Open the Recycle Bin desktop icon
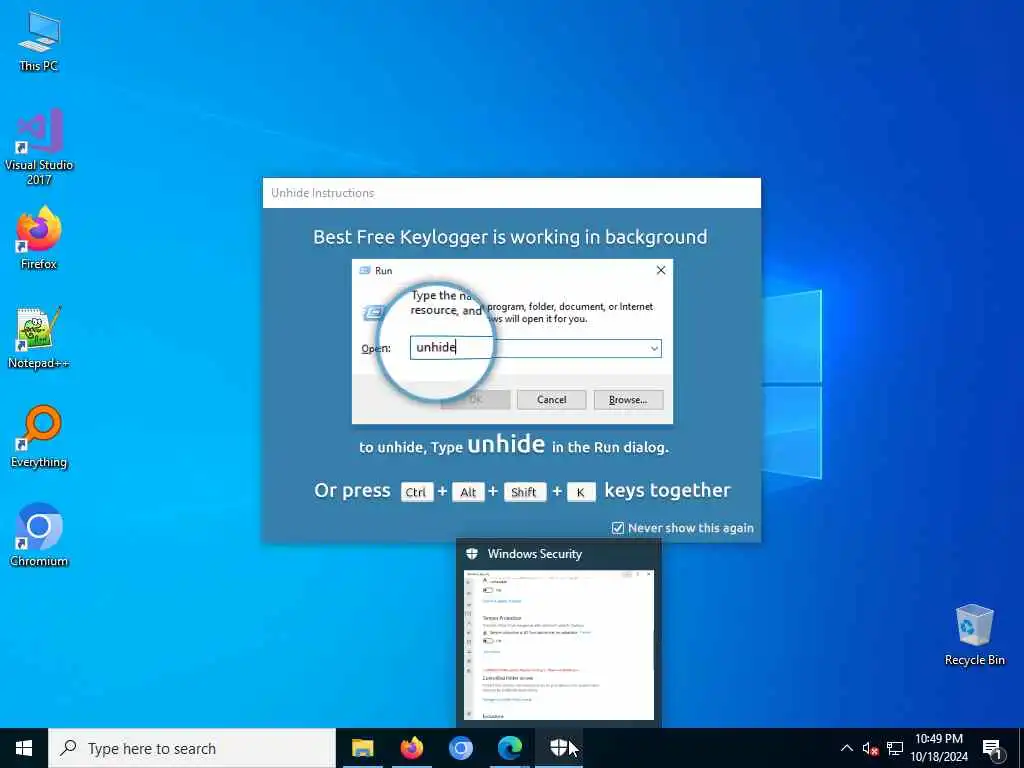 974,635
